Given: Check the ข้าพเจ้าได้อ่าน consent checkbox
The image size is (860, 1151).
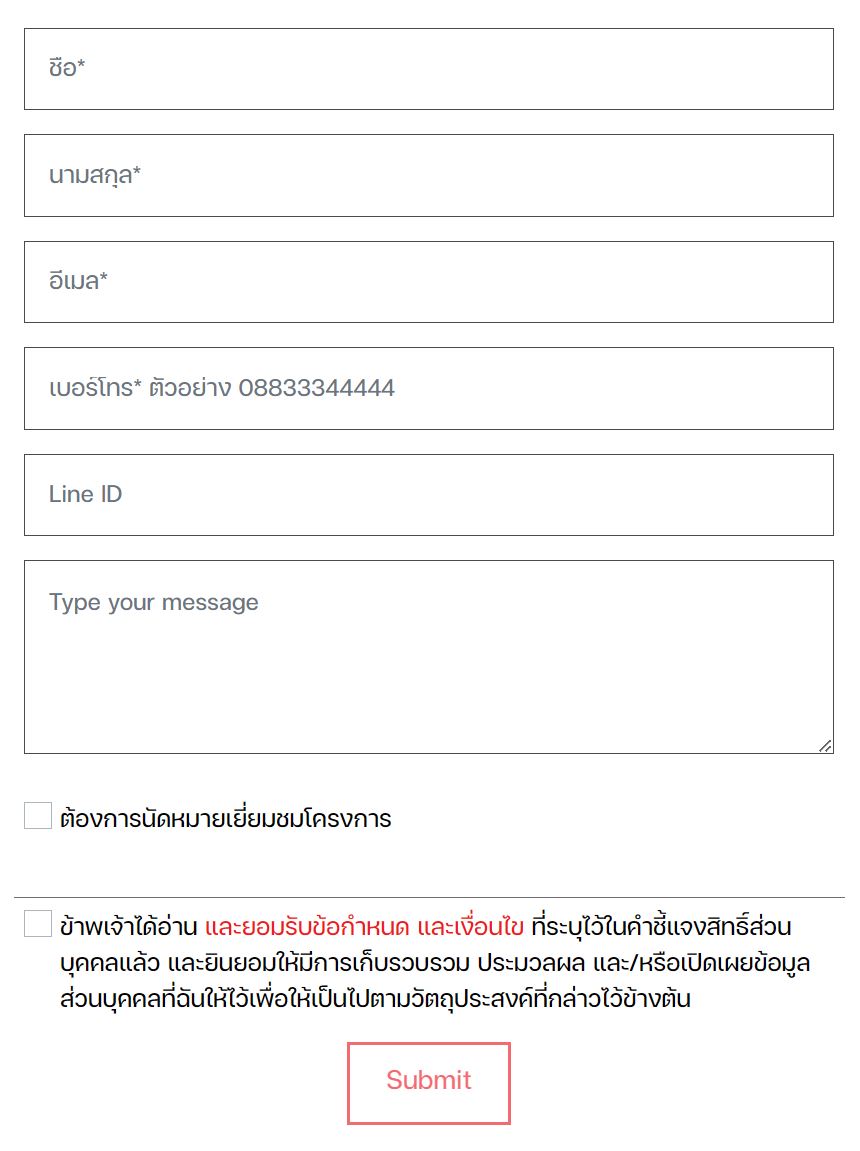Looking at the screenshot, I should coord(38,924).
